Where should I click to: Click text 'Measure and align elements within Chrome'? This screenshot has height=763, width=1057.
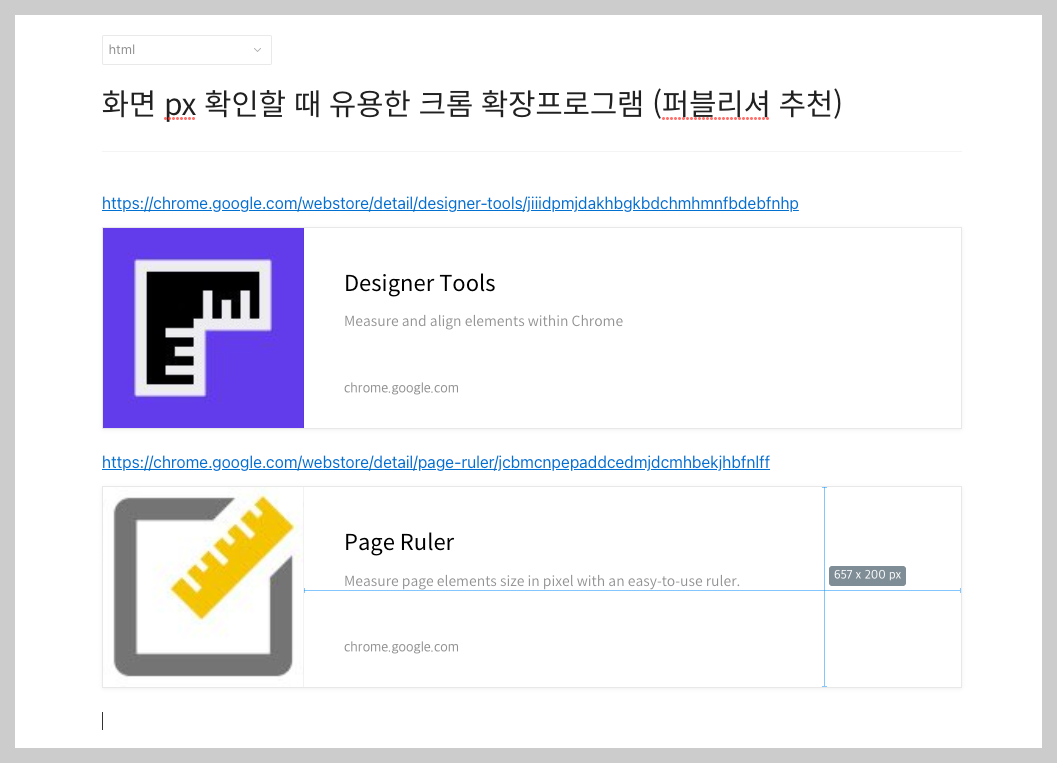tap(483, 321)
